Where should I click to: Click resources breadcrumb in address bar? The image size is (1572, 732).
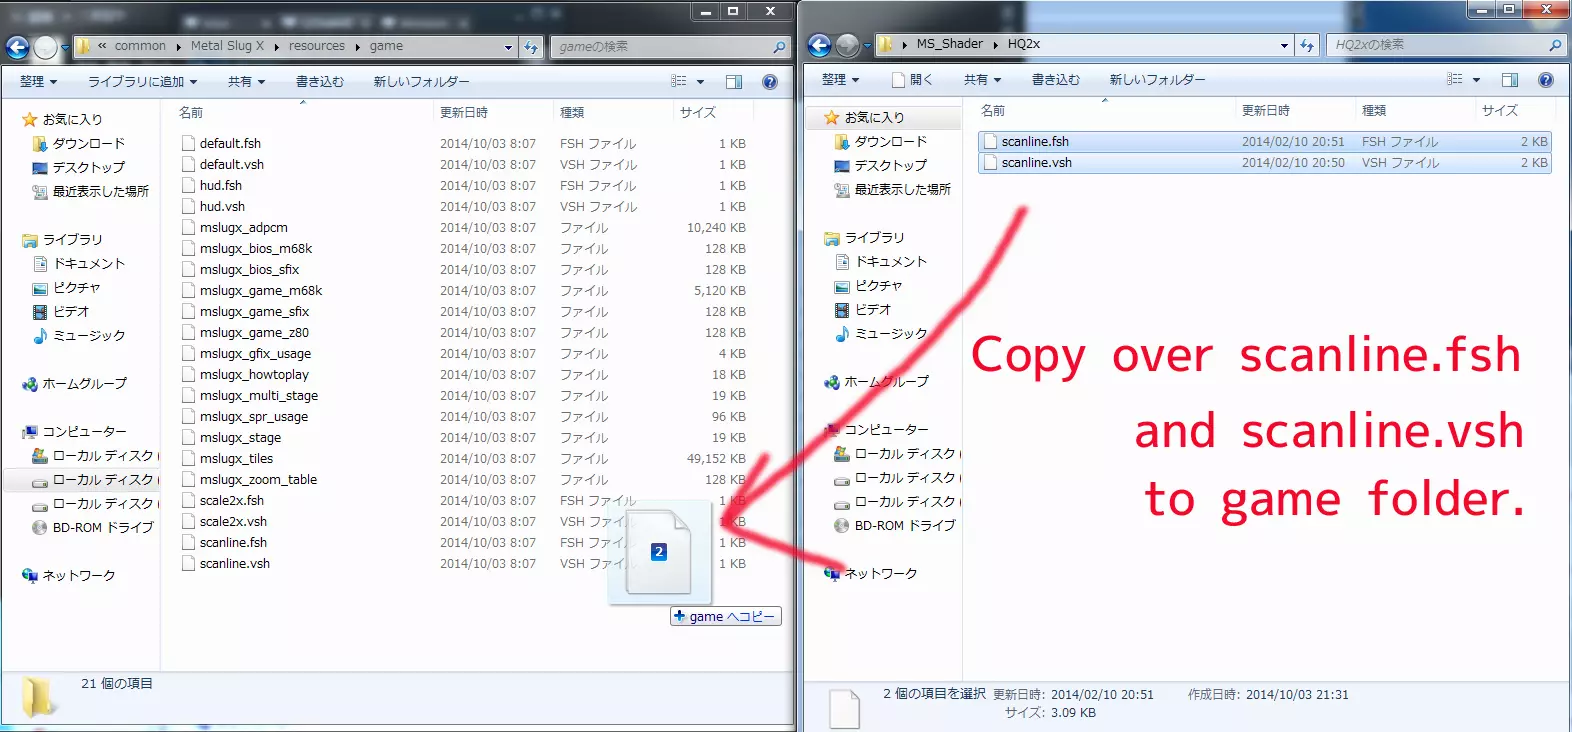point(316,46)
